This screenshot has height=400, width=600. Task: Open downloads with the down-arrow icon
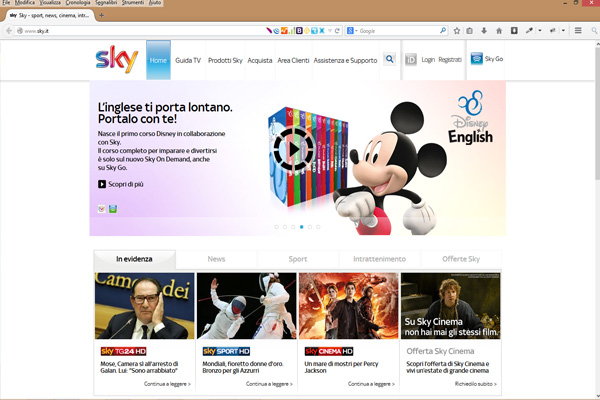(484, 31)
